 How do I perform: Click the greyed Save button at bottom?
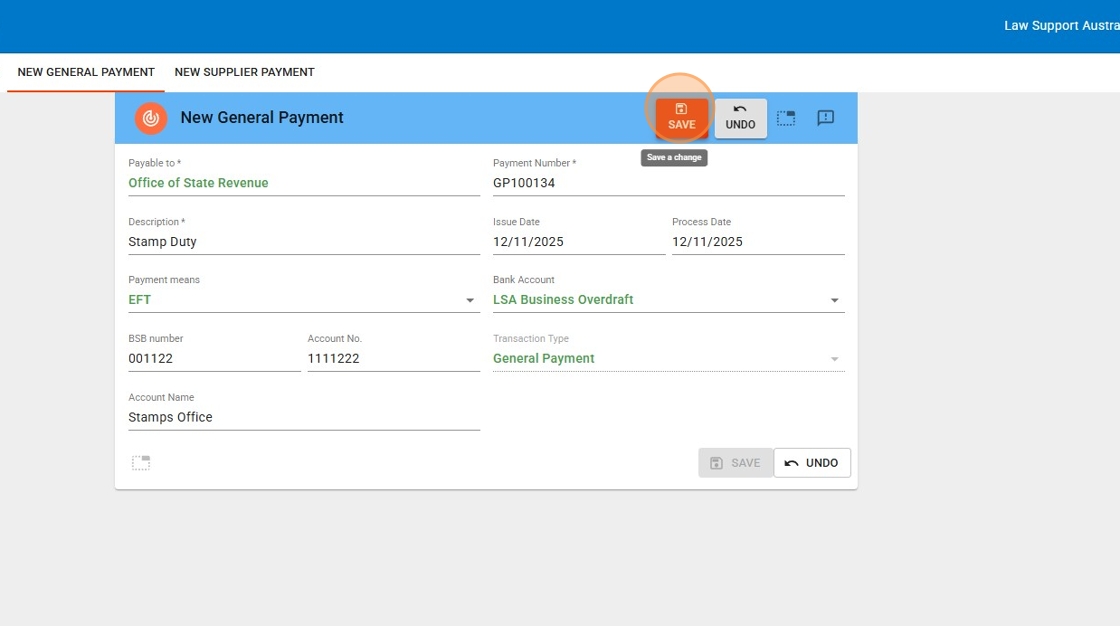[x=735, y=463]
